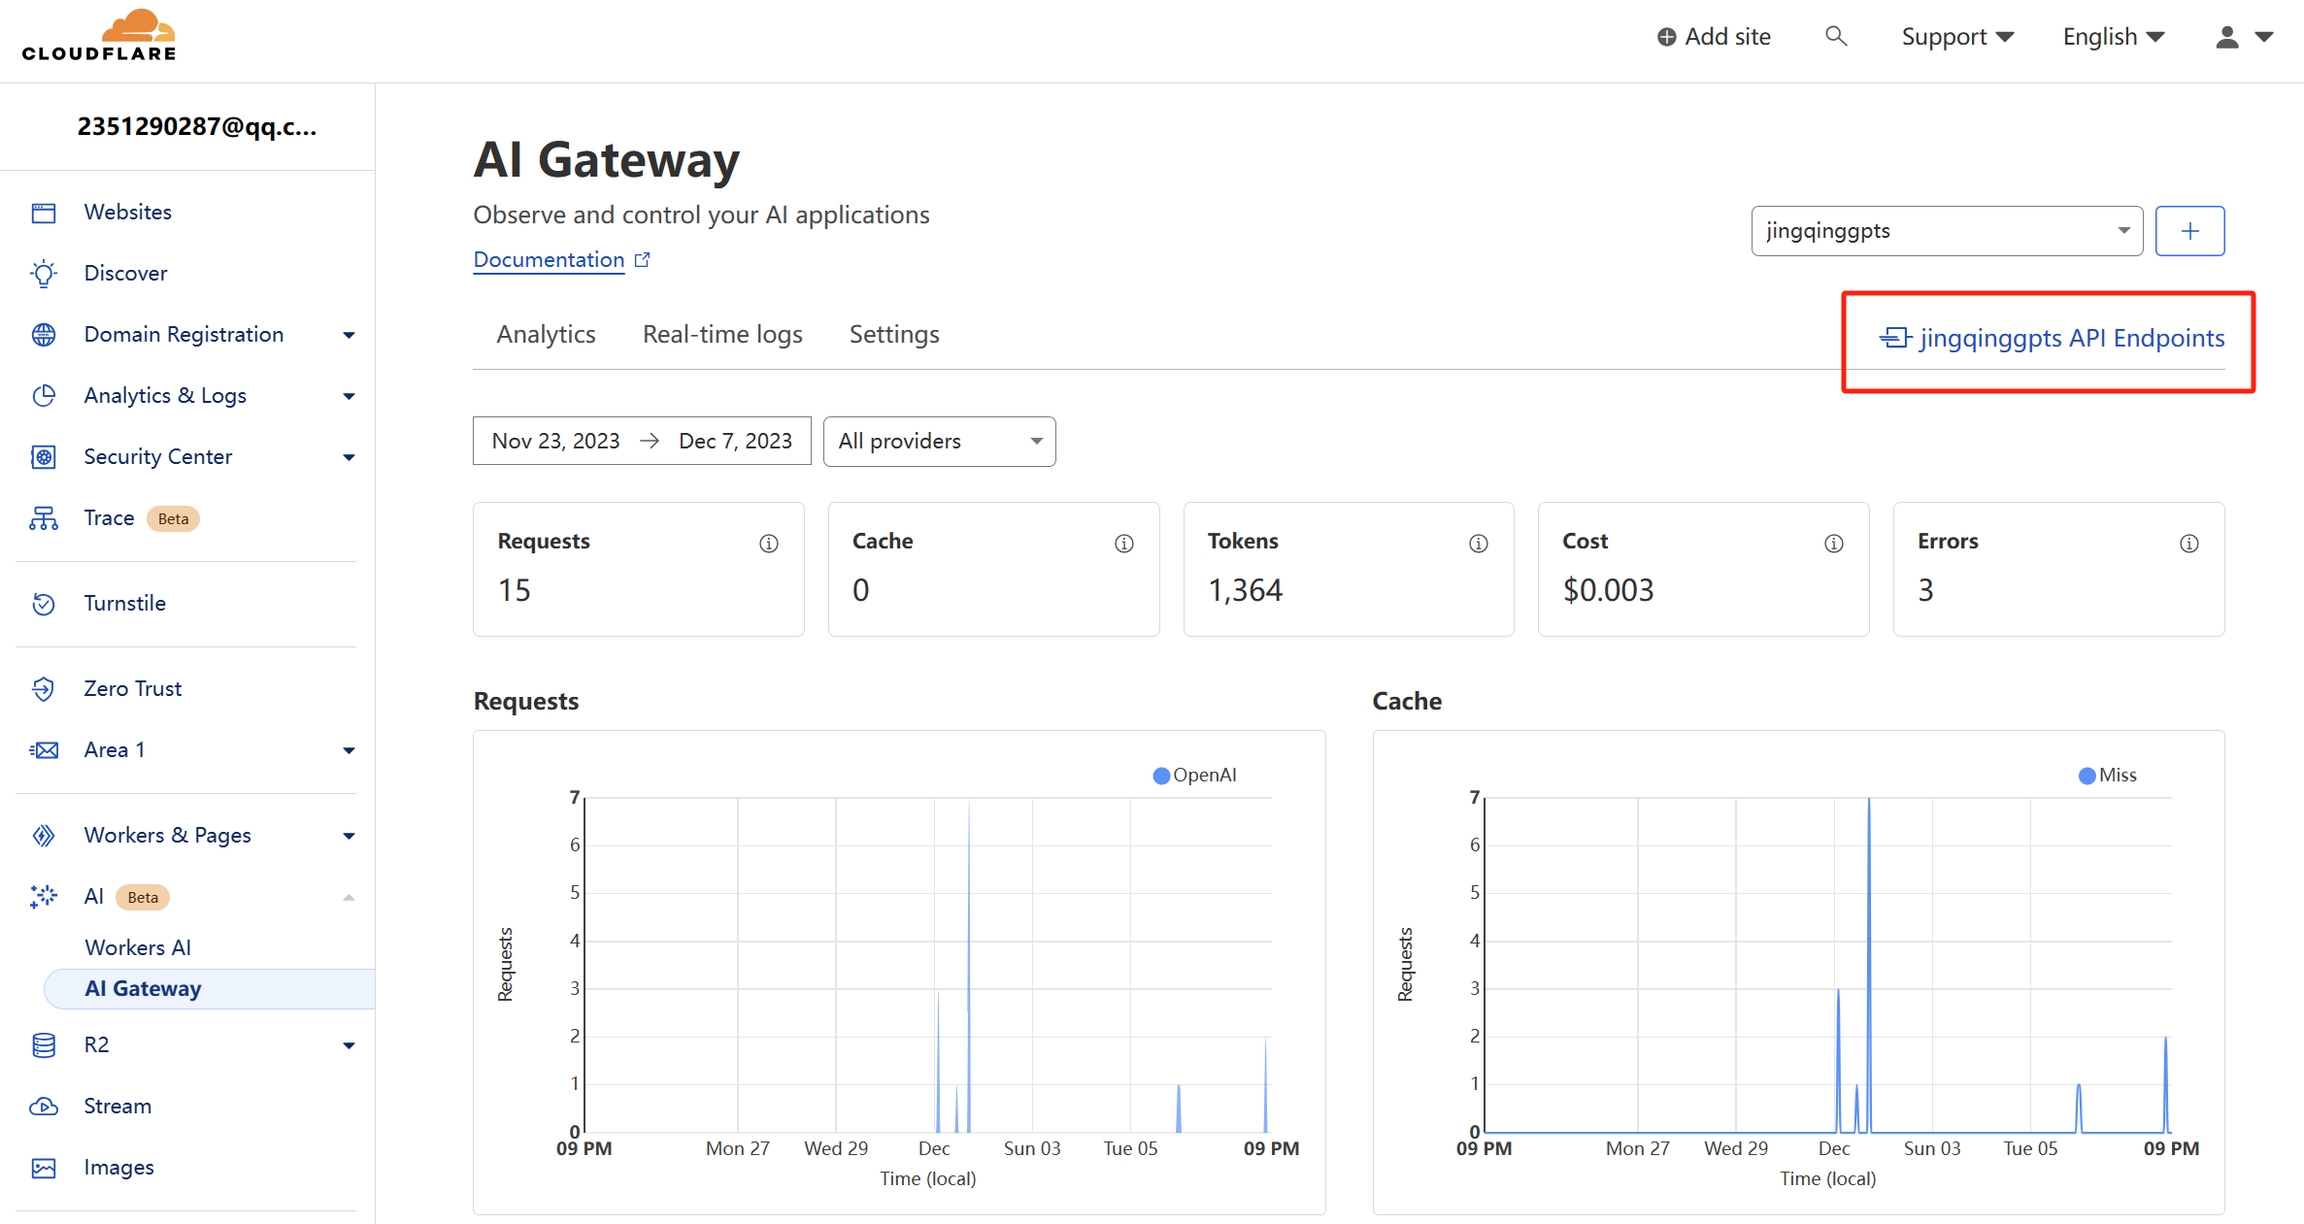Click the Nov 23 to Dec 7 date range field
The height and width of the screenshot is (1224, 2304).
click(x=641, y=441)
